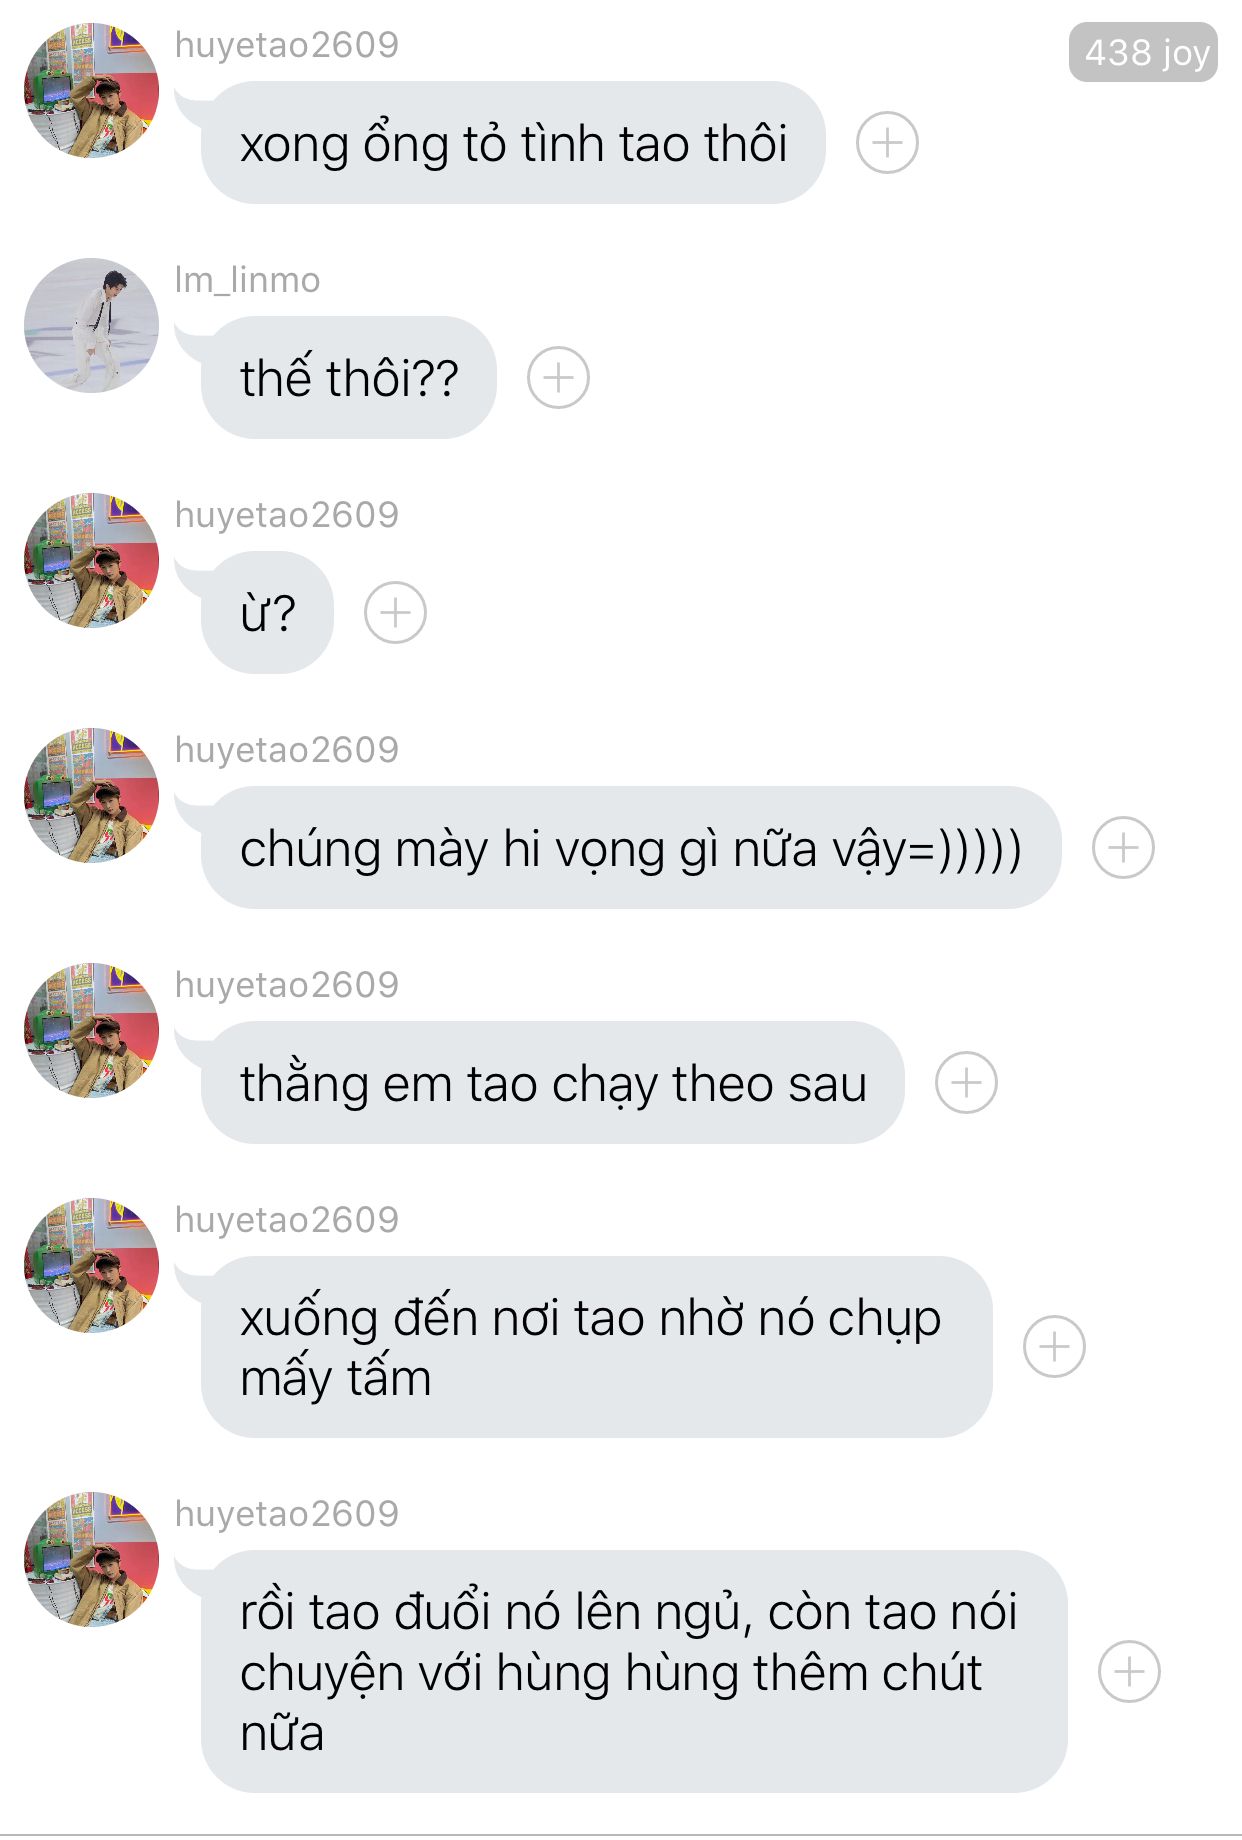Open huyetao2609 avatar beside "chúng mày" message
This screenshot has height=1840, width=1242.
pos(91,796)
